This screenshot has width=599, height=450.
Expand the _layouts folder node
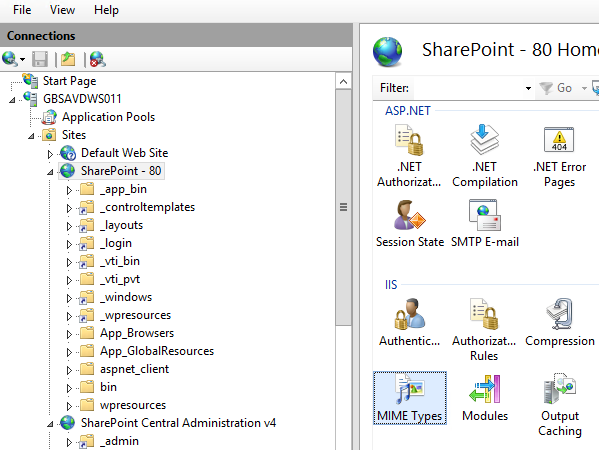[x=69, y=226]
